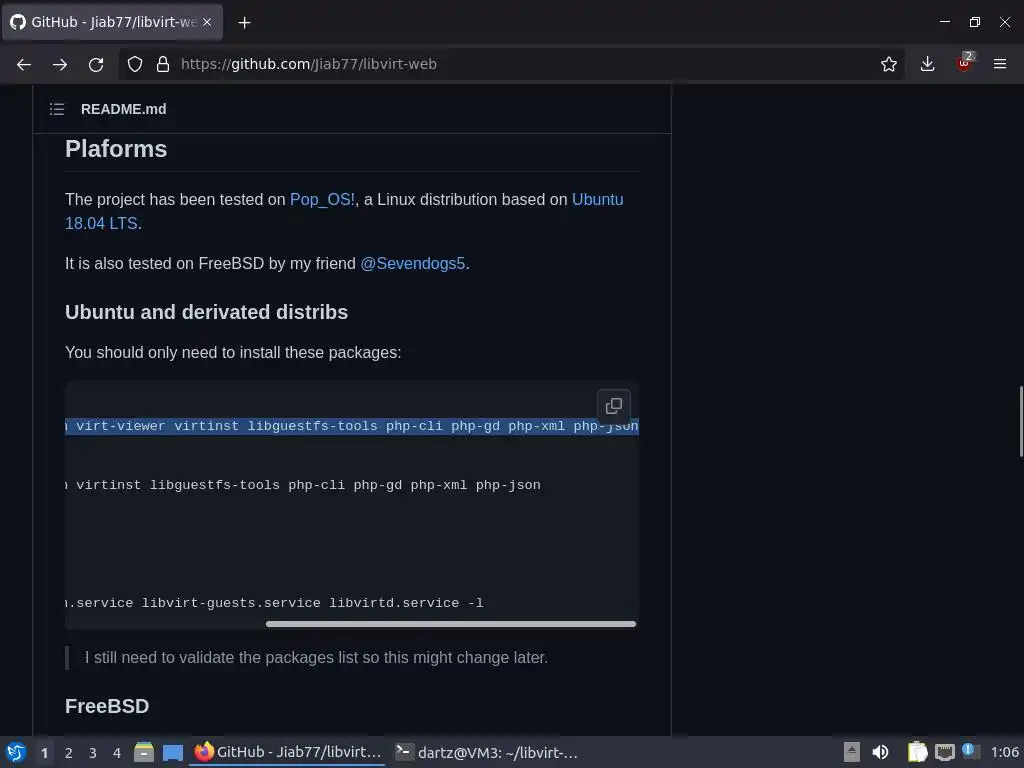Click the 'virtinst libguestfs-tools php-cli' second command line
1024x768 pixels.
pos(303,485)
